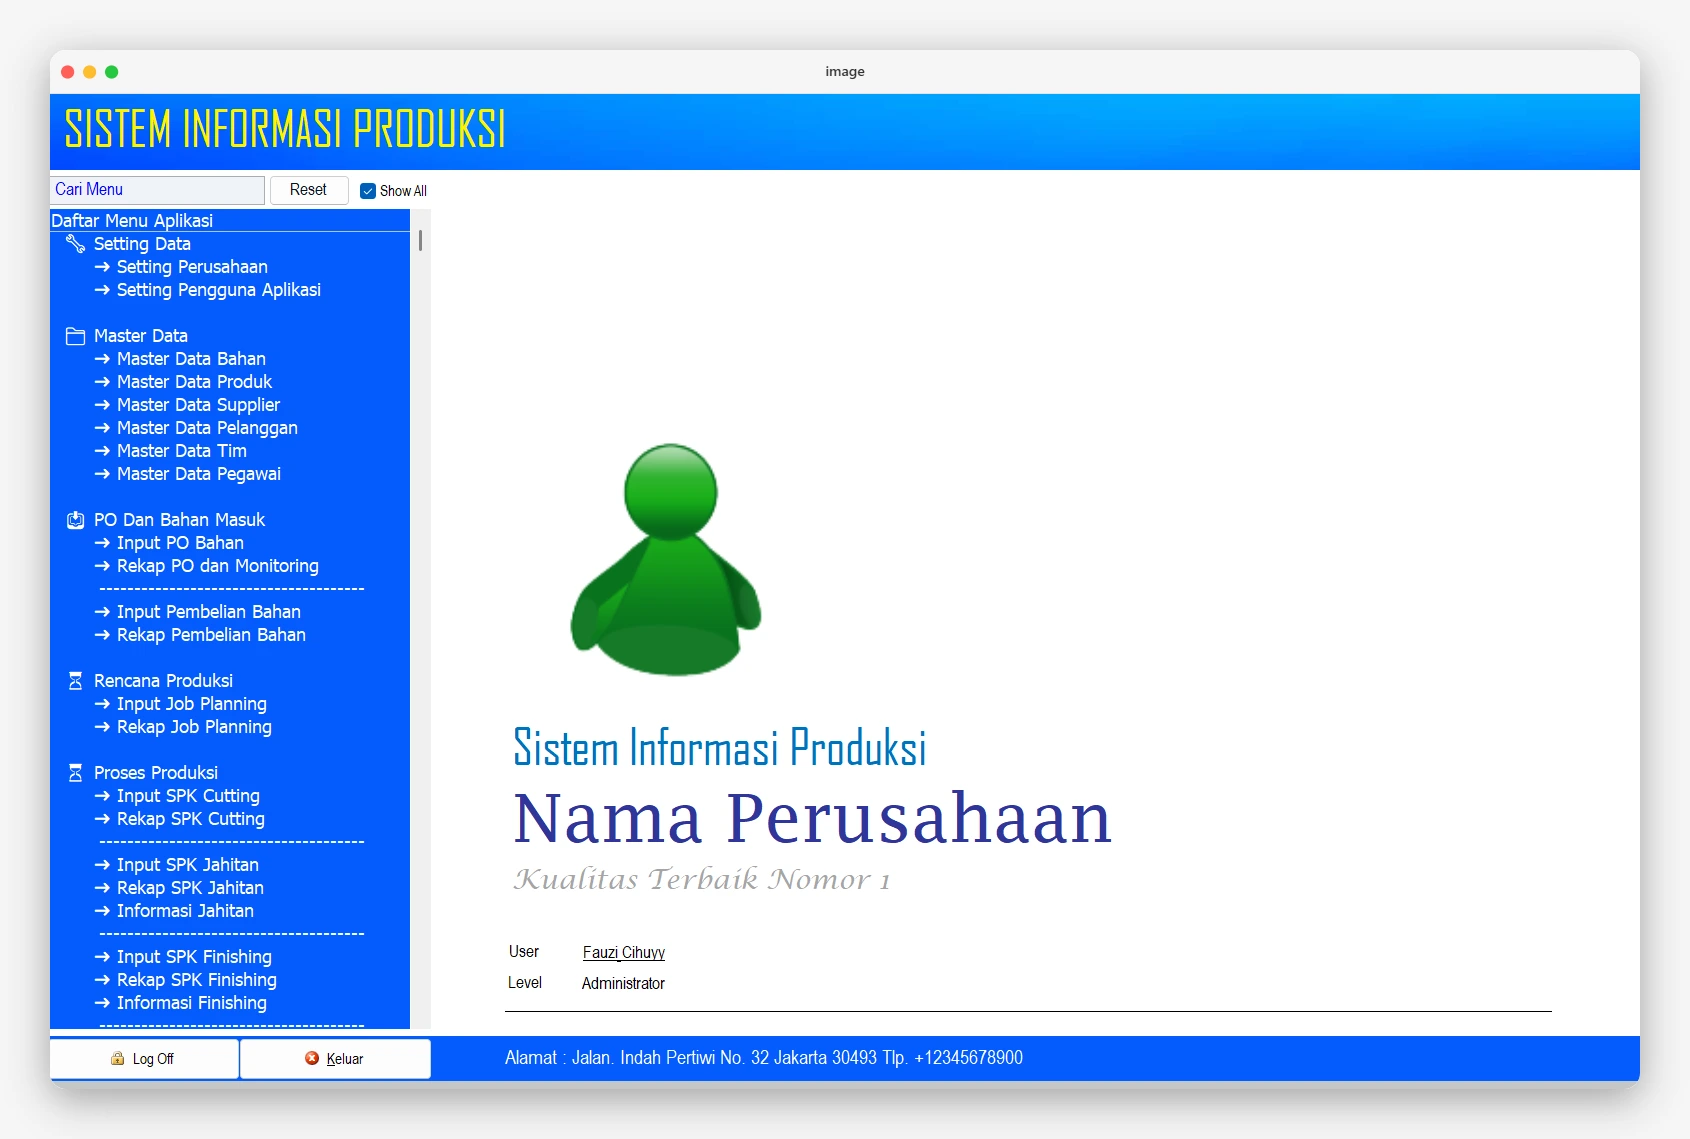Collapse the PO Dan Bahan Masuk group
The height and width of the screenshot is (1139, 1690).
click(178, 520)
